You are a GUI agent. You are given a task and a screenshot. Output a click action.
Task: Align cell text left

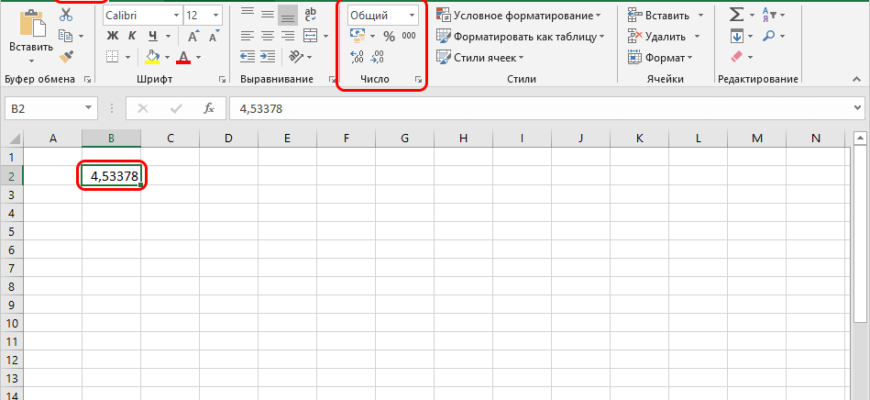pyautogui.click(x=247, y=36)
